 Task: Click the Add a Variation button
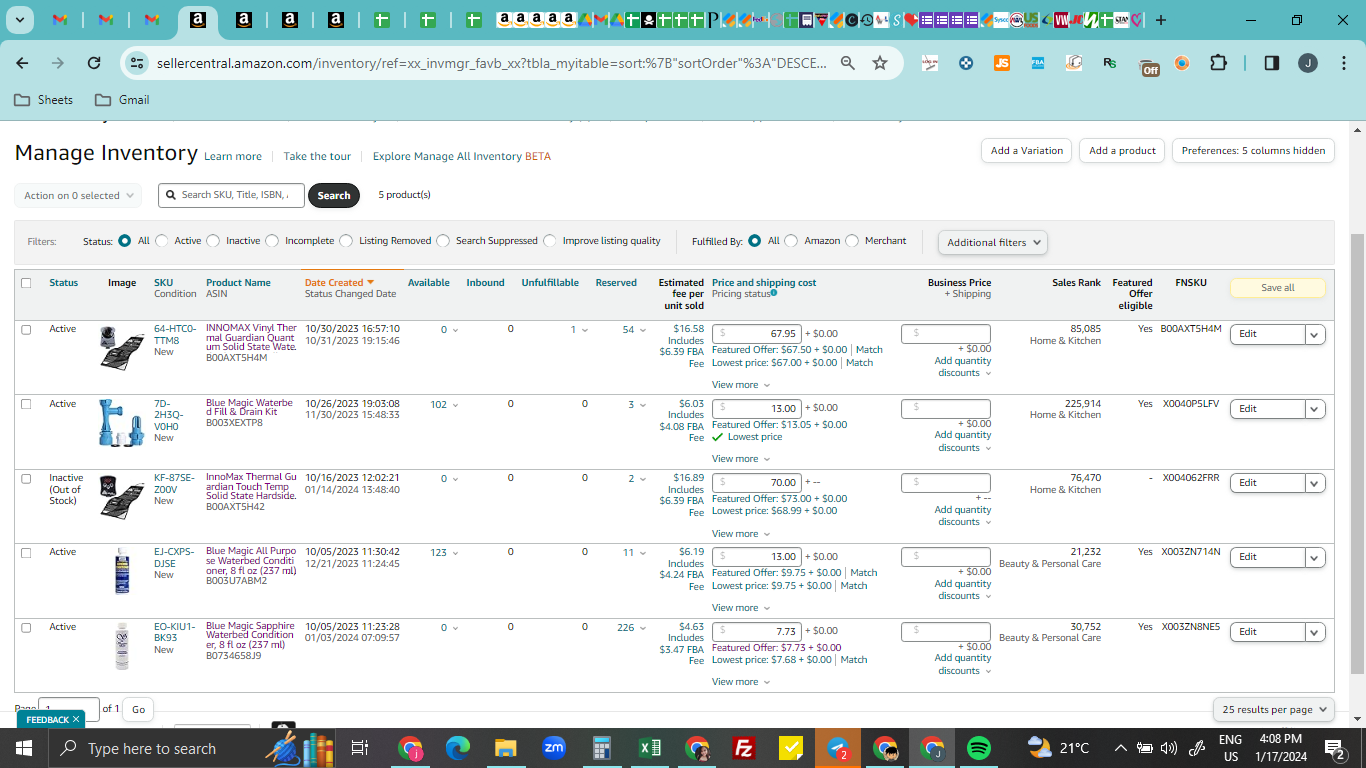click(x=1027, y=151)
